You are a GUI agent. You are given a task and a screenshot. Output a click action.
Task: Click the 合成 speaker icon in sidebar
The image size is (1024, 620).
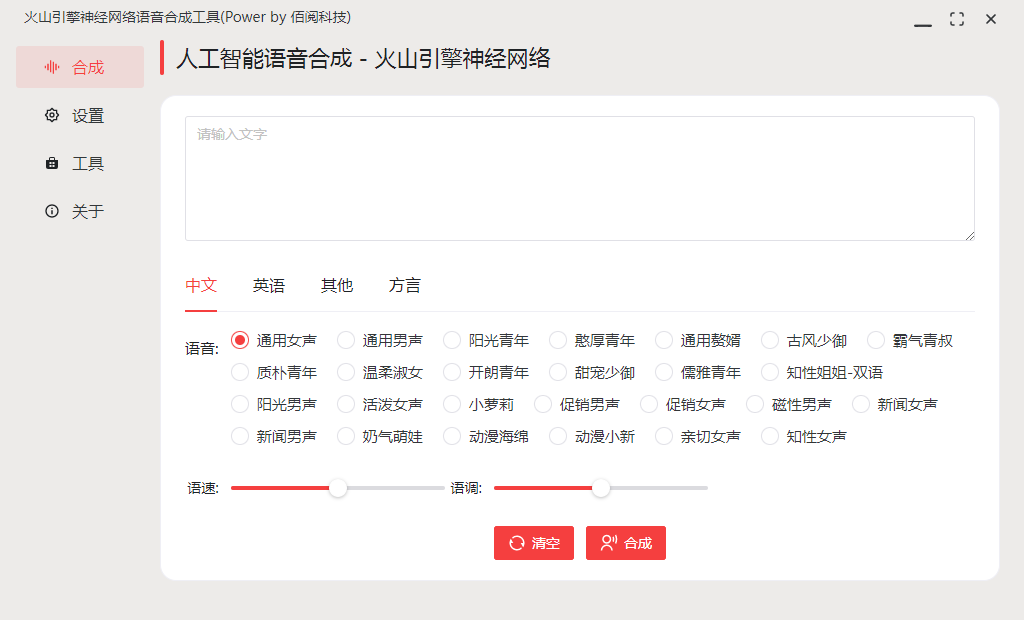51,67
